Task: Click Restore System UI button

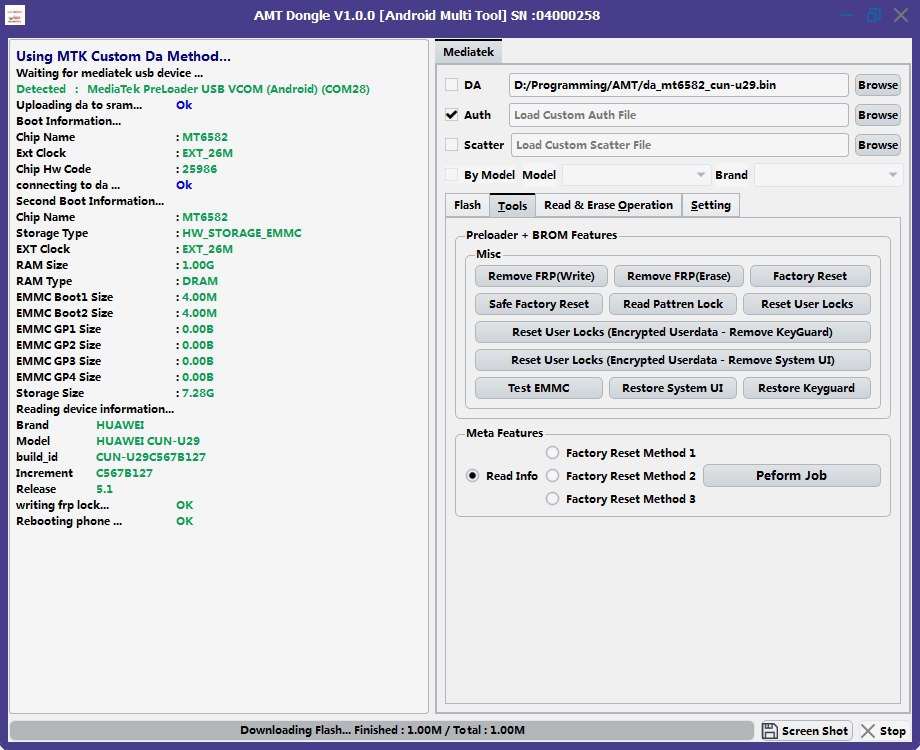Action: coord(672,388)
